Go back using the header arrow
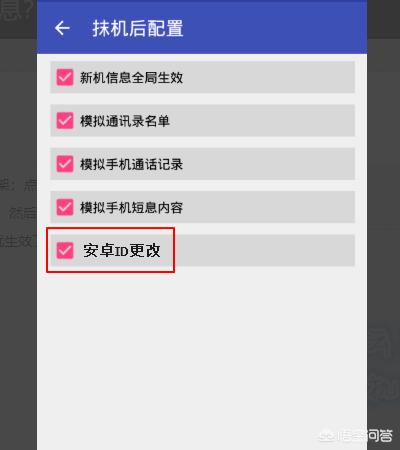This screenshot has height=450, width=400. [x=62, y=28]
